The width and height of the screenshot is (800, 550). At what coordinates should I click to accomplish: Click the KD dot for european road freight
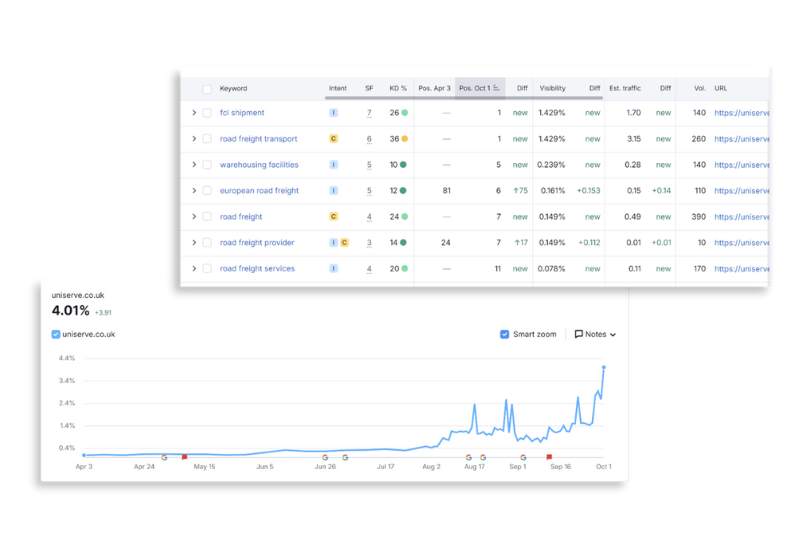pos(403,191)
